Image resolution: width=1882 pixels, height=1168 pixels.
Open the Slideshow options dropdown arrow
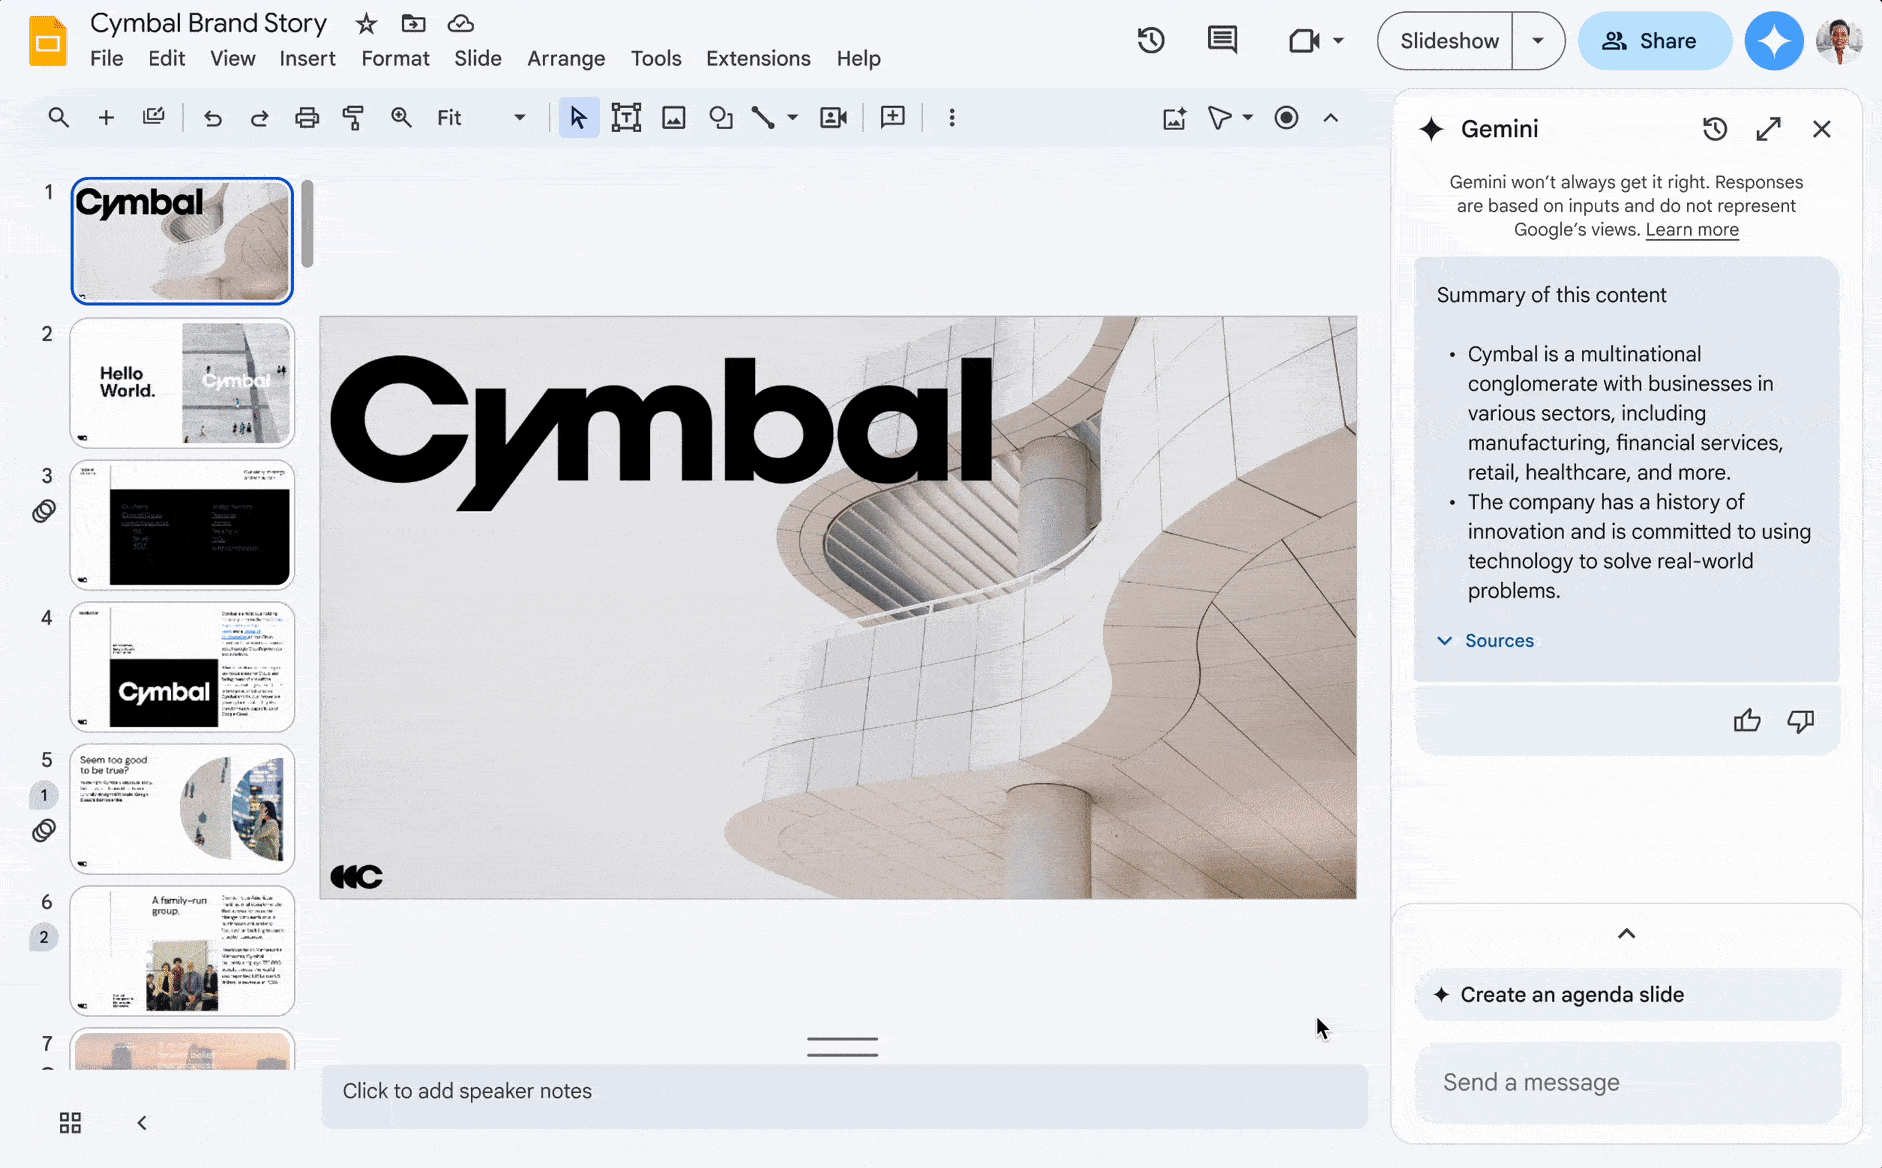coord(1538,41)
